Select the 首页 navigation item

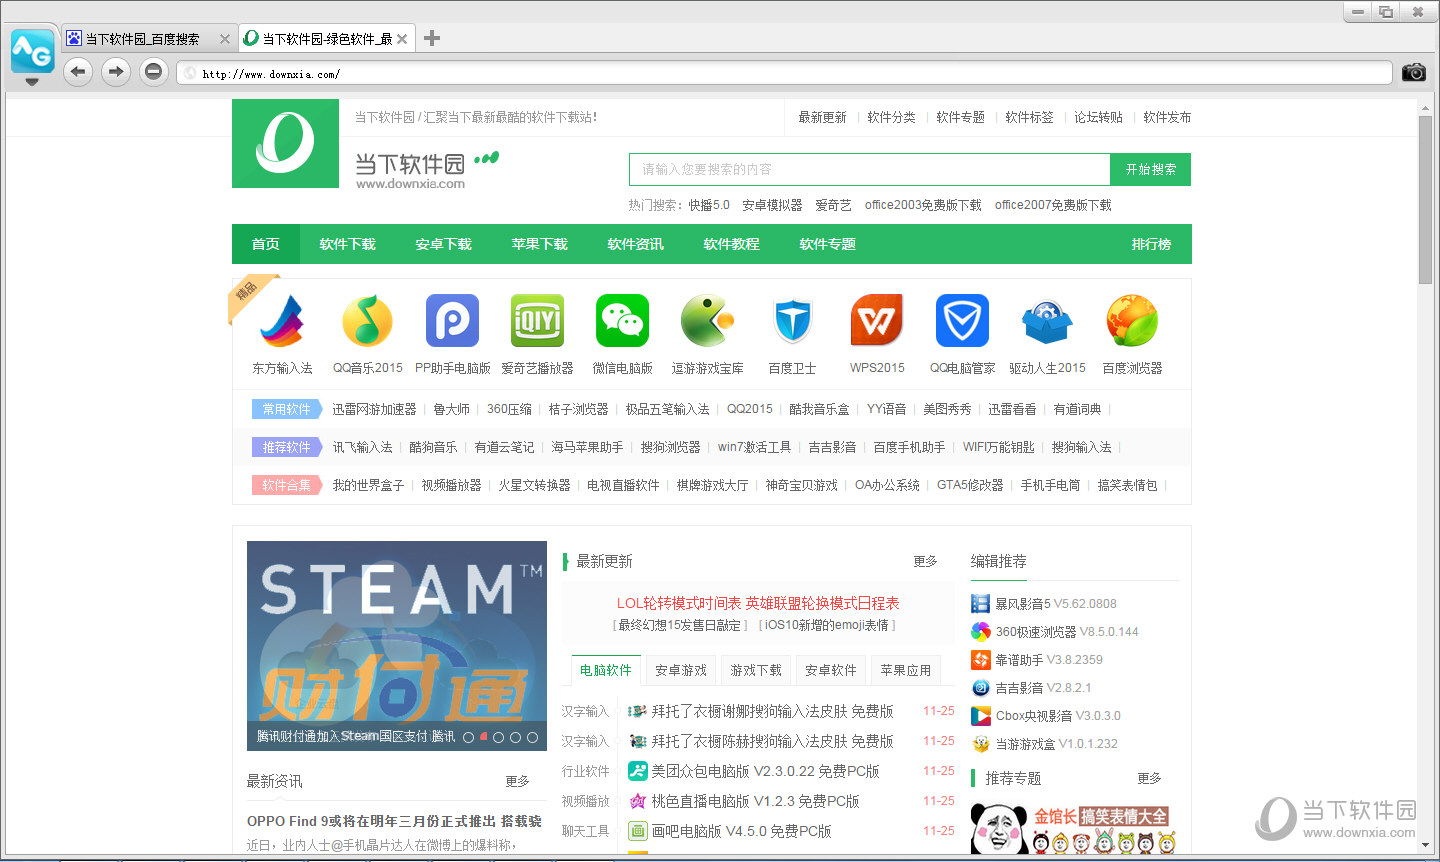click(265, 244)
